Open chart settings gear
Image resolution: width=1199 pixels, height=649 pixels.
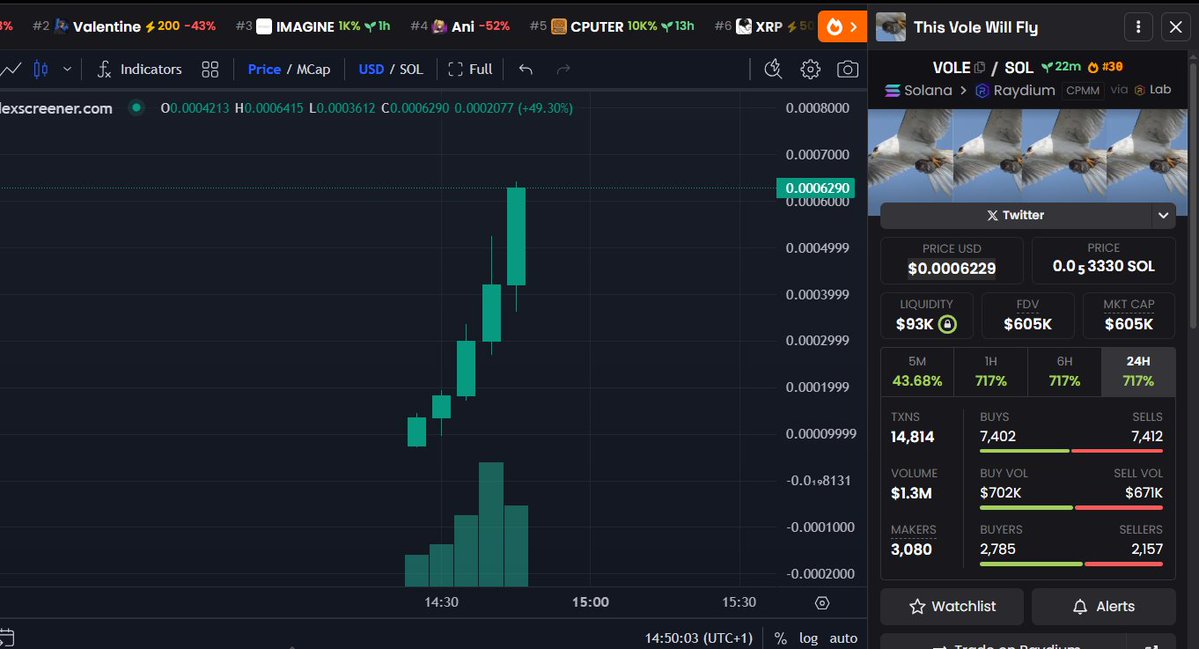click(811, 70)
